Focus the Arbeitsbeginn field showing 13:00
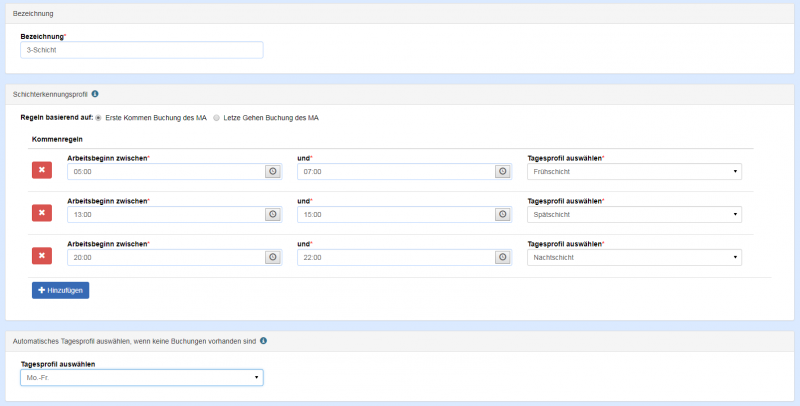 [x=166, y=215]
